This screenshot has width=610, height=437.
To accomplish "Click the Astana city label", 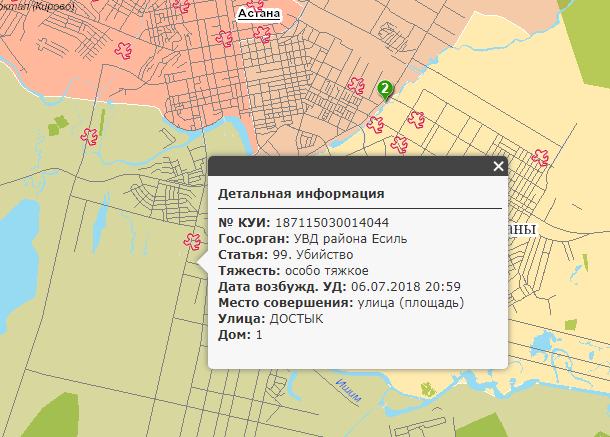I will pyautogui.click(x=258, y=15).
